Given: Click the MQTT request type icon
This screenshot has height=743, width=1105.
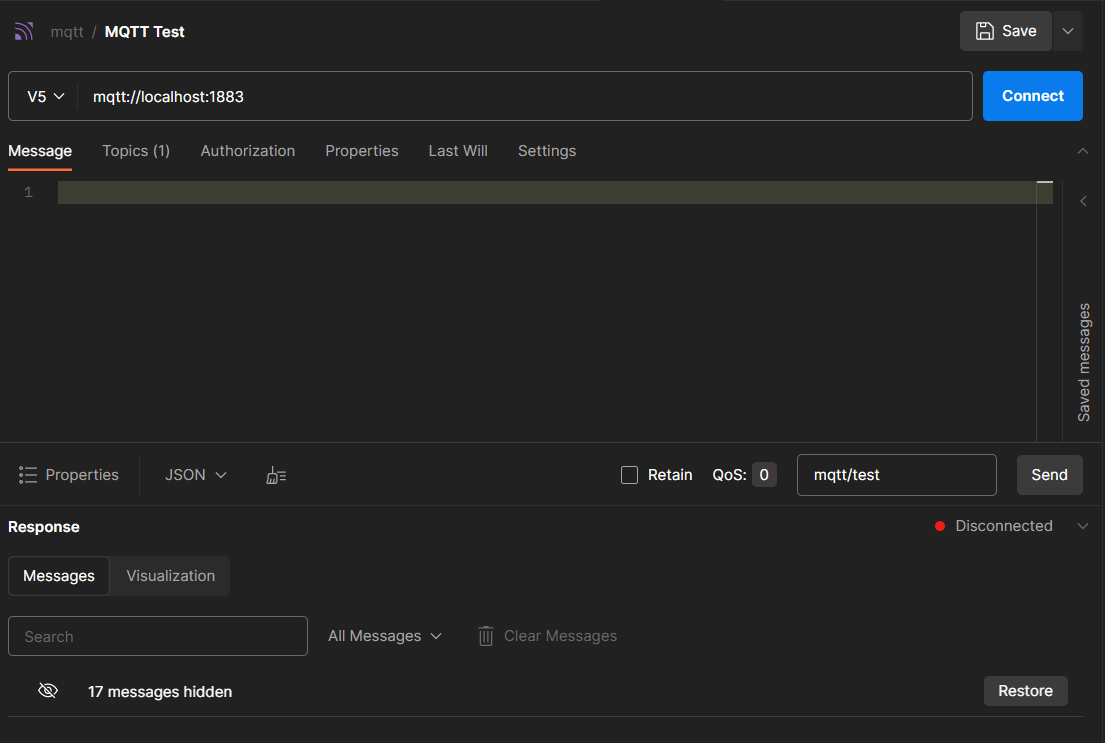Looking at the screenshot, I should pos(24,31).
